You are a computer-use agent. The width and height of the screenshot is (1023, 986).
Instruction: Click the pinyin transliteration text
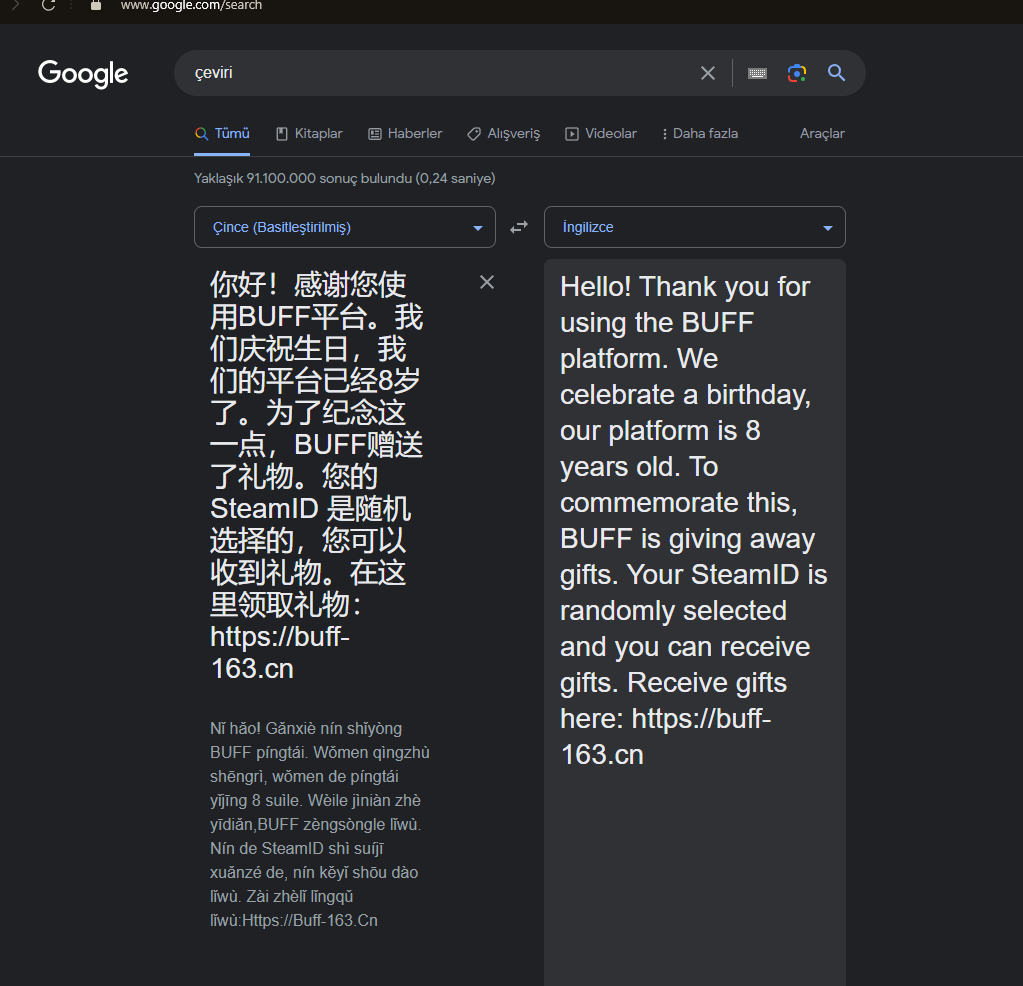tap(320, 824)
